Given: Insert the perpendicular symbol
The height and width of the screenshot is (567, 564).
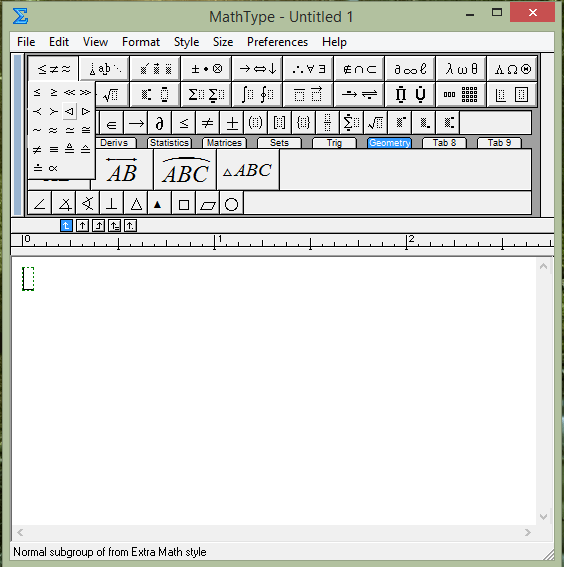Looking at the screenshot, I should 111,204.
